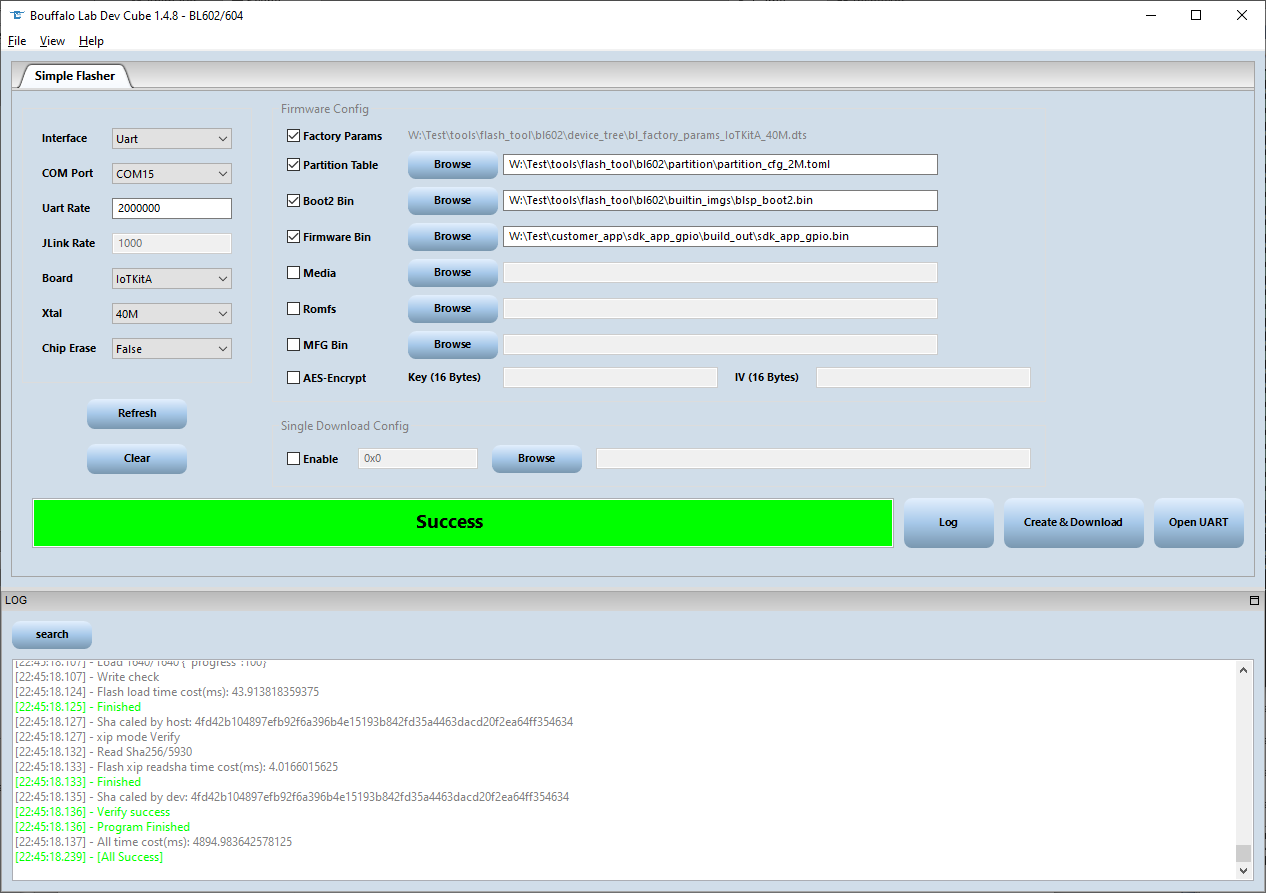Click the 'Program Finished' log line

click(x=103, y=828)
